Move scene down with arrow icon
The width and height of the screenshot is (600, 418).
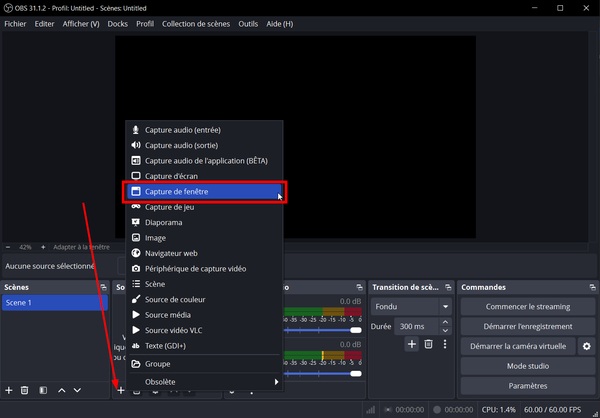point(78,390)
